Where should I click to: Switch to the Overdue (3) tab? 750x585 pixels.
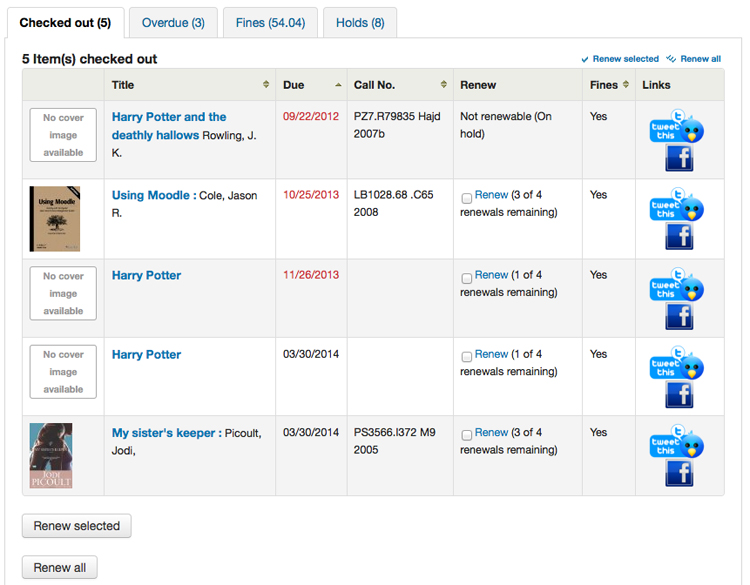click(x=173, y=23)
